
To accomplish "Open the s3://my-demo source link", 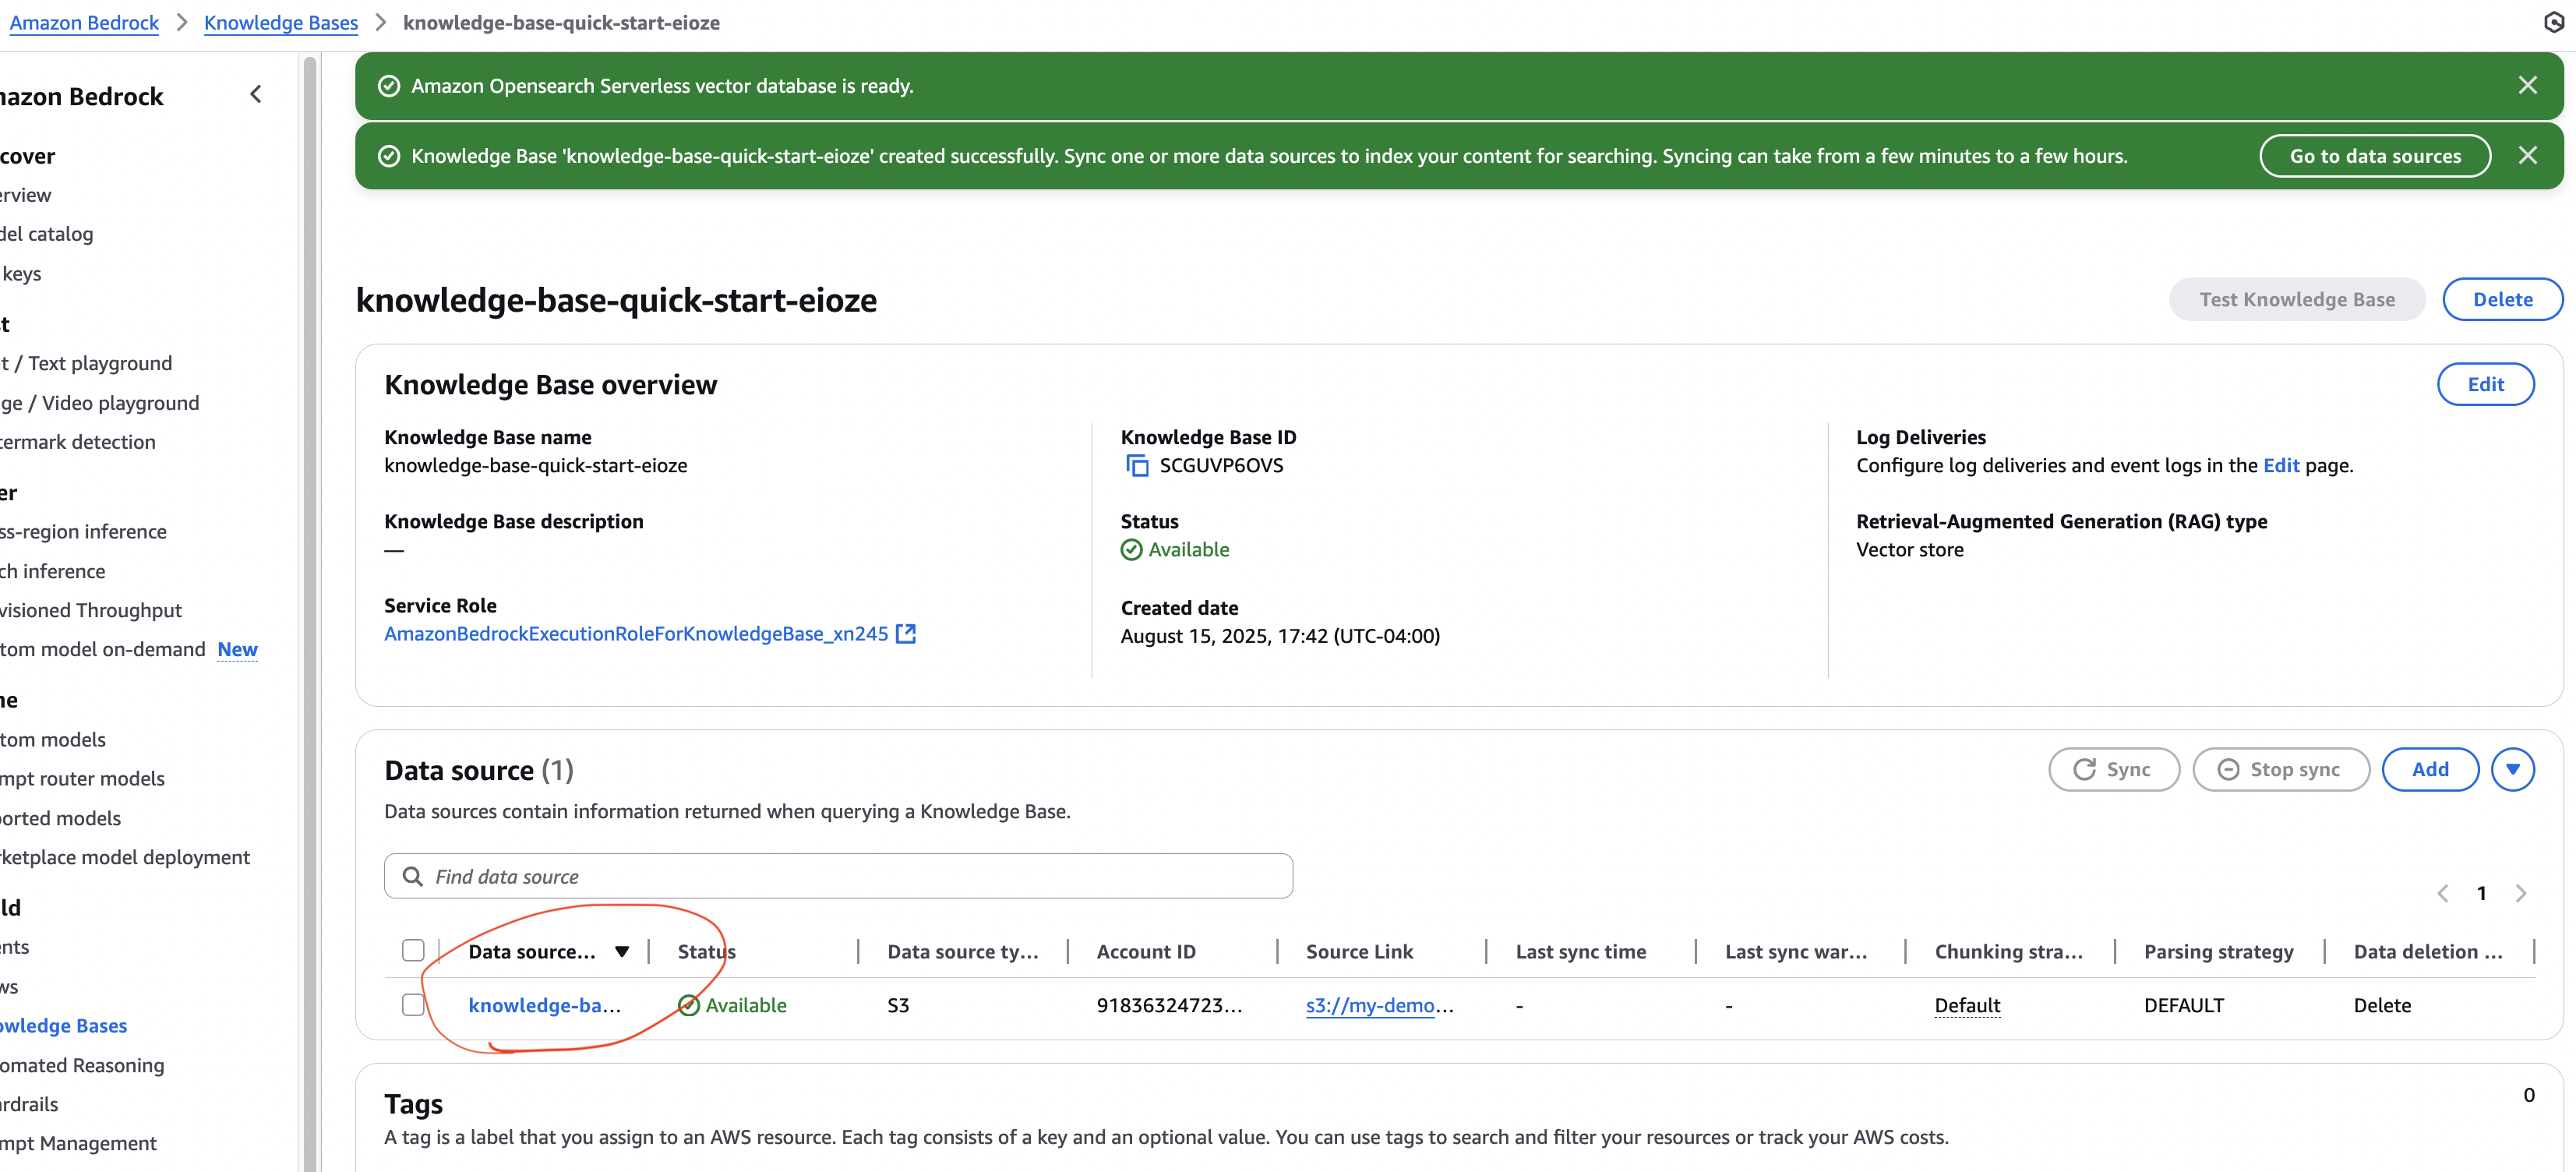I will point(1370,1005).
